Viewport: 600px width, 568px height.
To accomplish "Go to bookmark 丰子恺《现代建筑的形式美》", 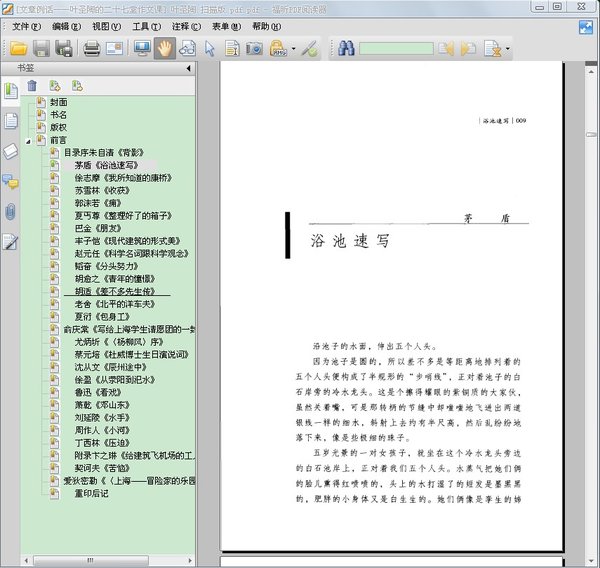I will point(127,241).
